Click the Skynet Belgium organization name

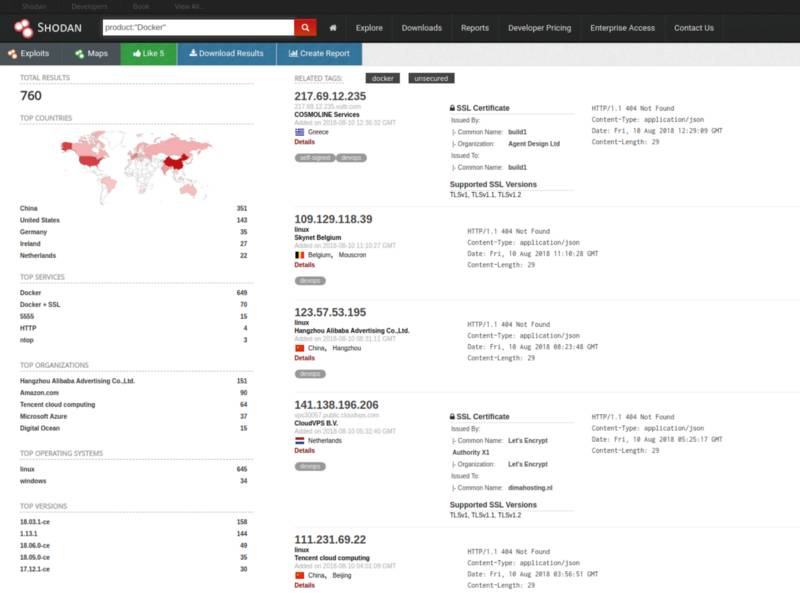click(x=318, y=238)
